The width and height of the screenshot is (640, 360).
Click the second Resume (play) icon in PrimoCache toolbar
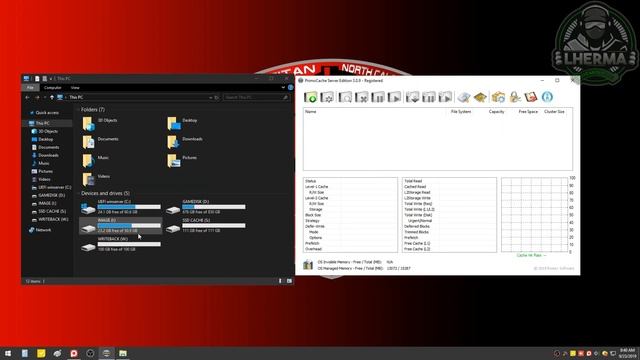[445, 97]
